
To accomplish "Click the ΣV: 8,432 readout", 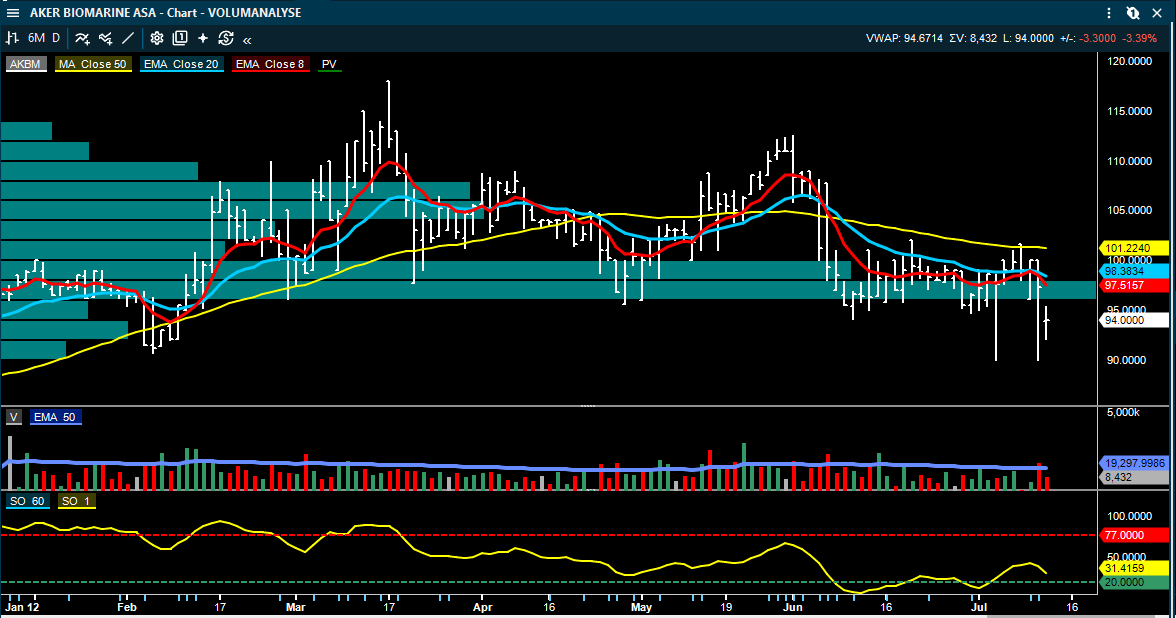I will (974, 38).
